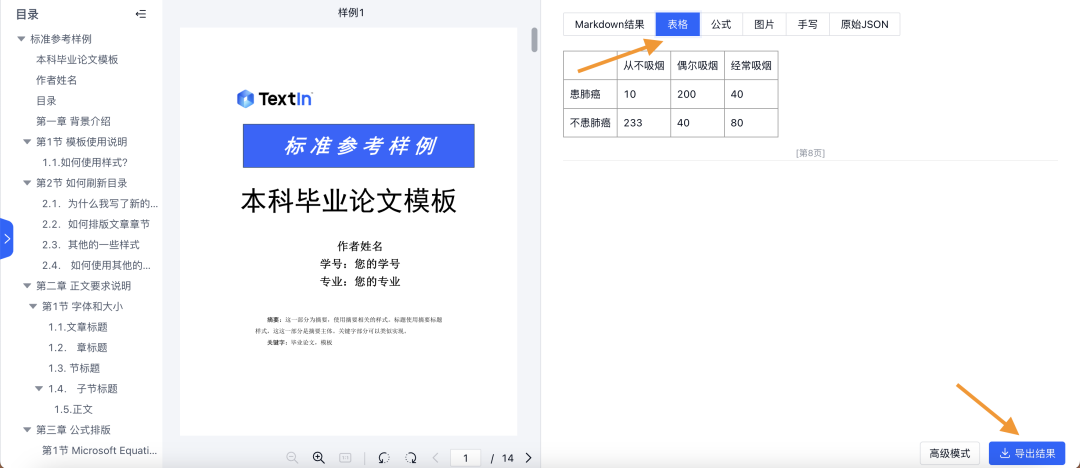The width and height of the screenshot is (1080, 468).
Task: Click the 导出结果 export button
Action: coord(1027,454)
